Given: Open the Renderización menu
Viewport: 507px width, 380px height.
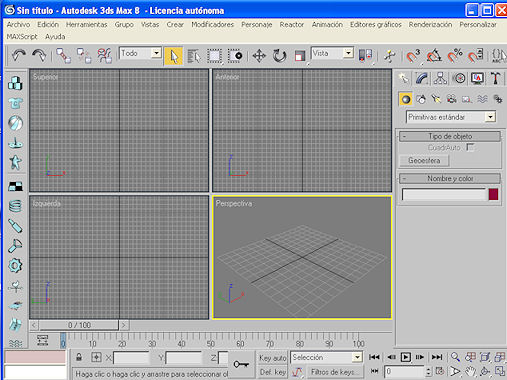Looking at the screenshot, I should 430,25.
